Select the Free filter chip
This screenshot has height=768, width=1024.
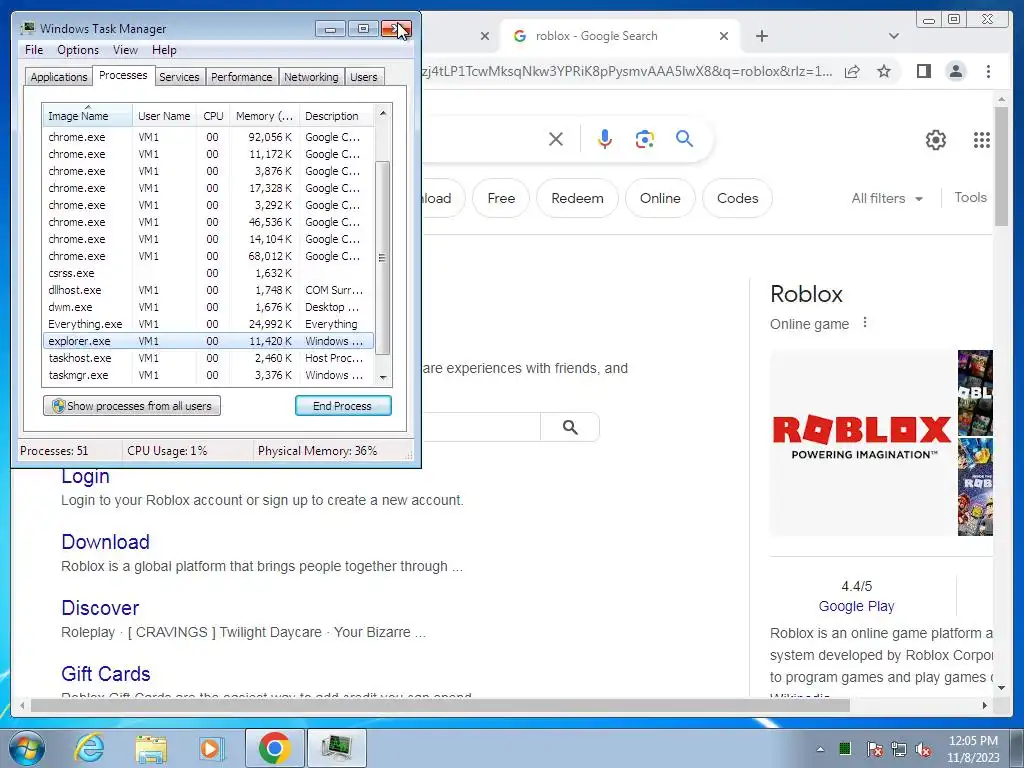click(x=501, y=198)
